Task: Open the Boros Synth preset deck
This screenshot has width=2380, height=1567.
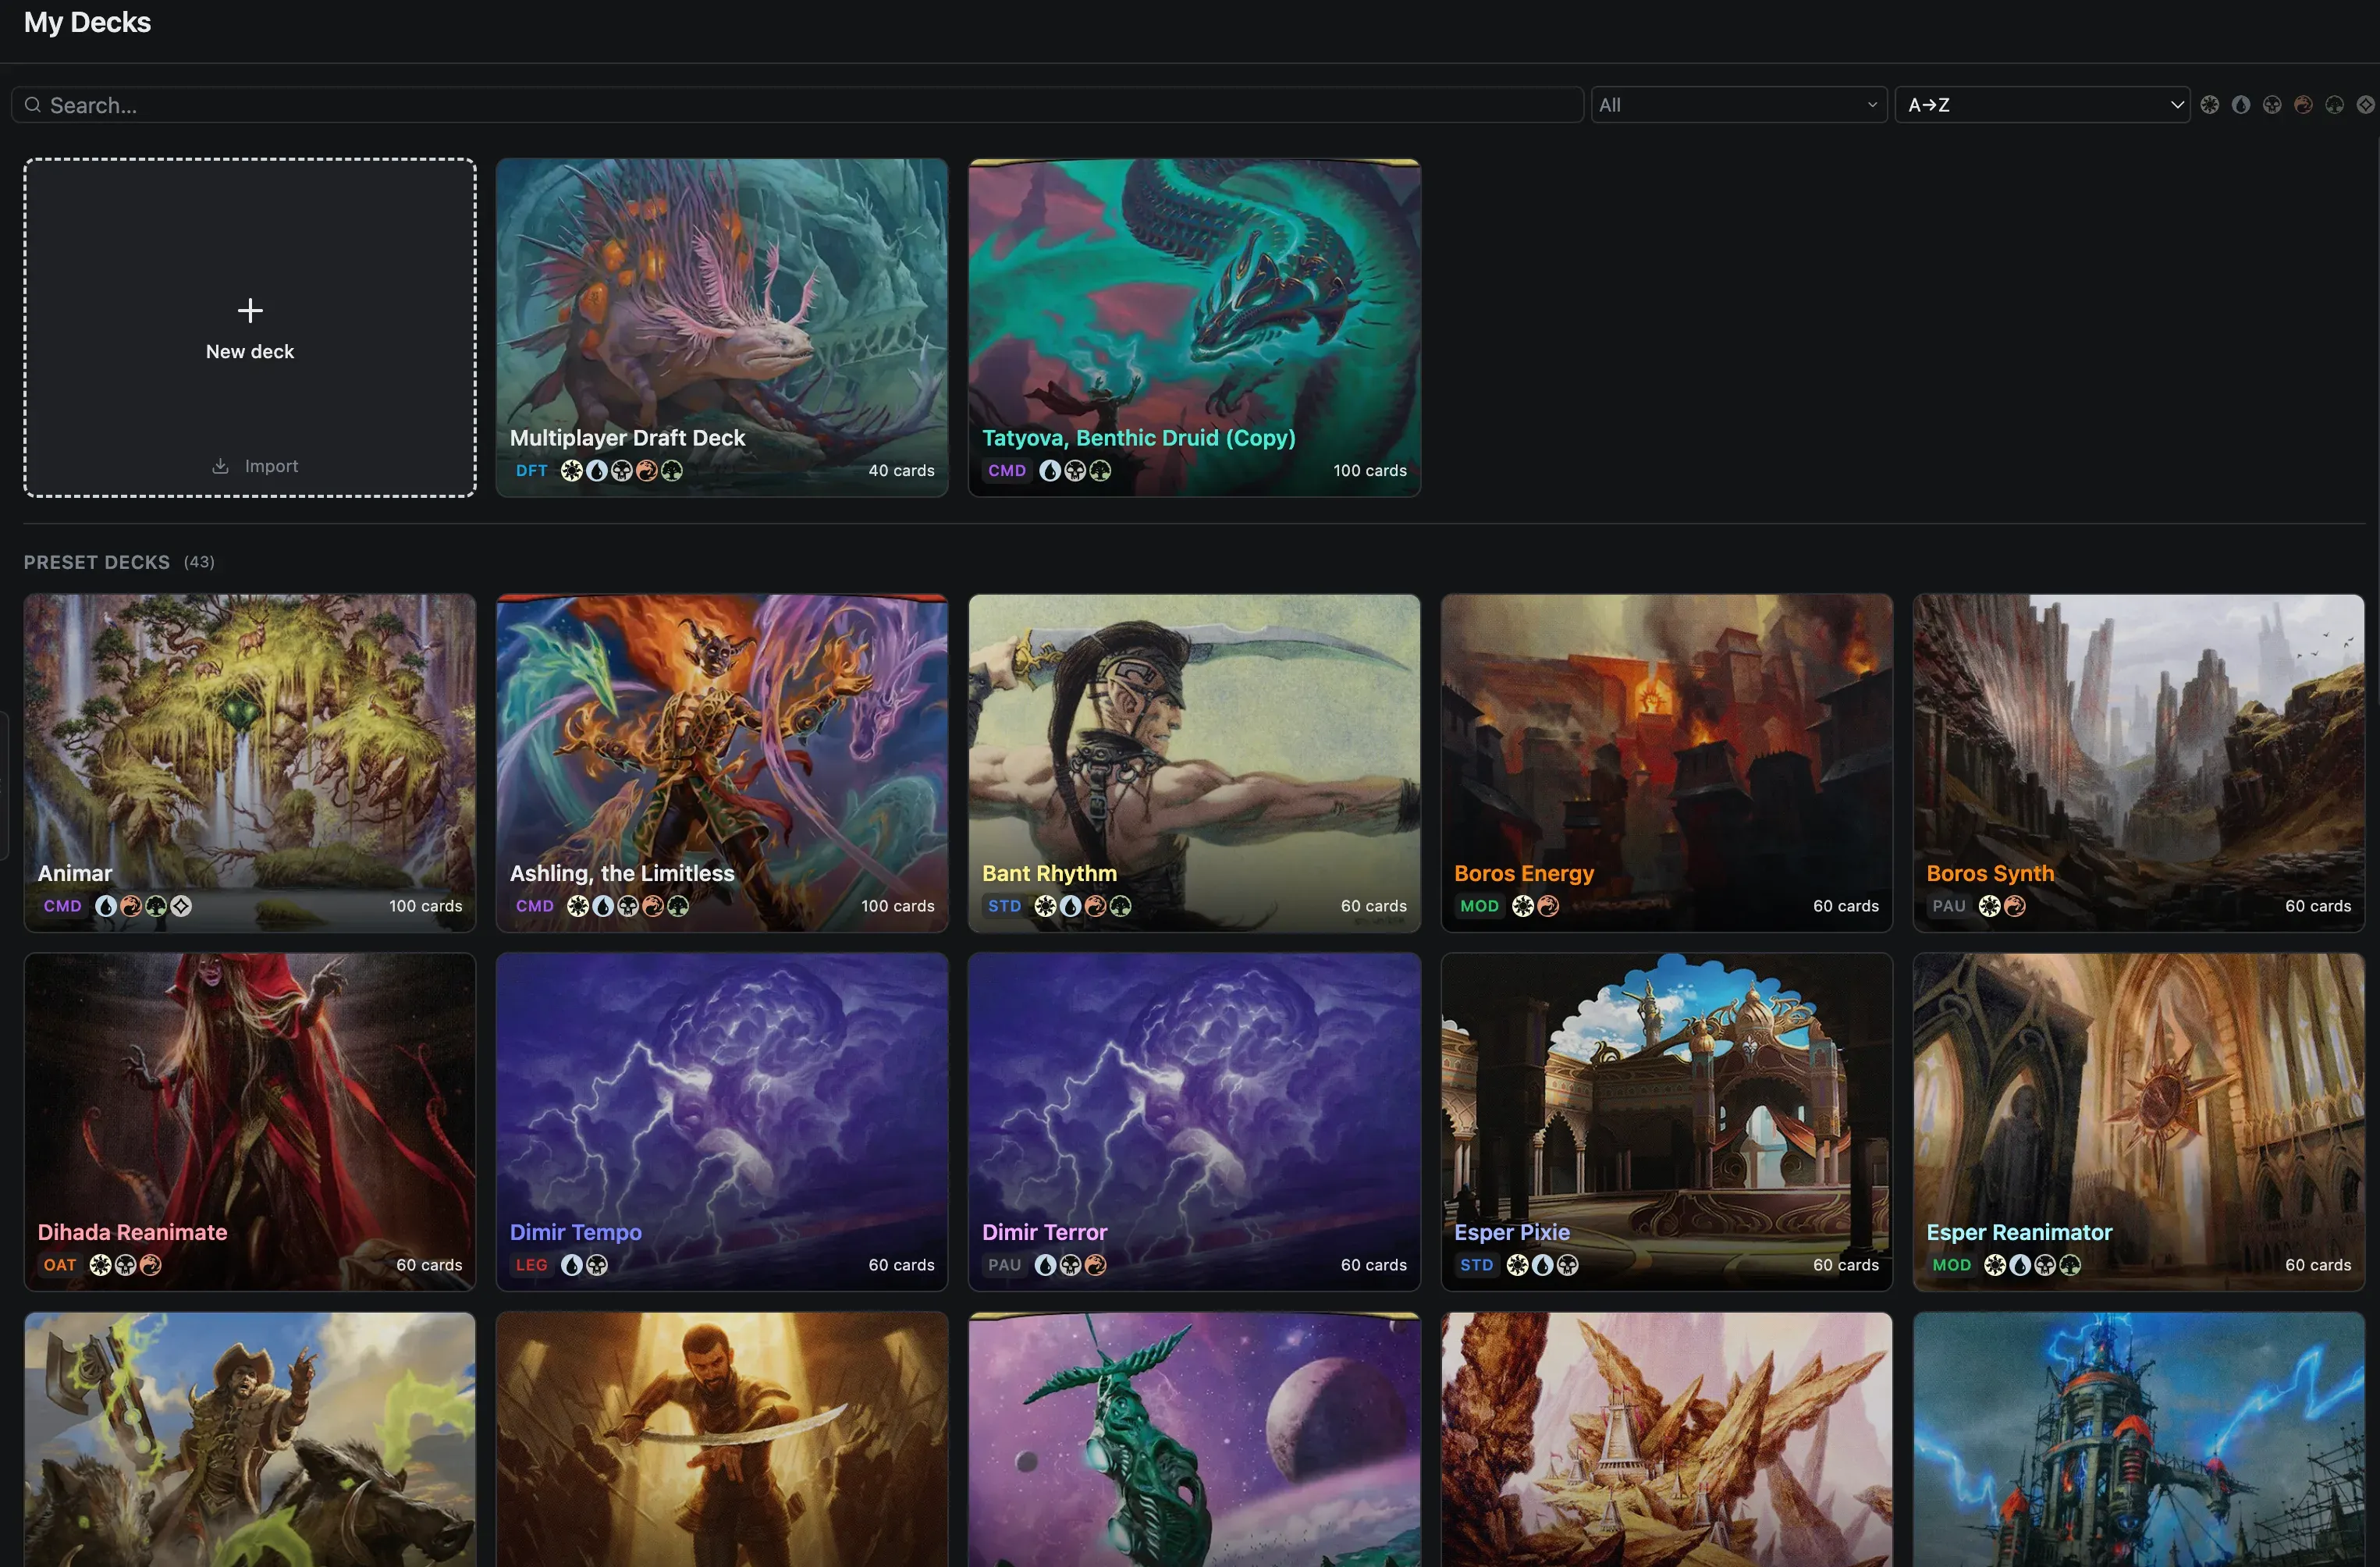Action: coord(2138,763)
